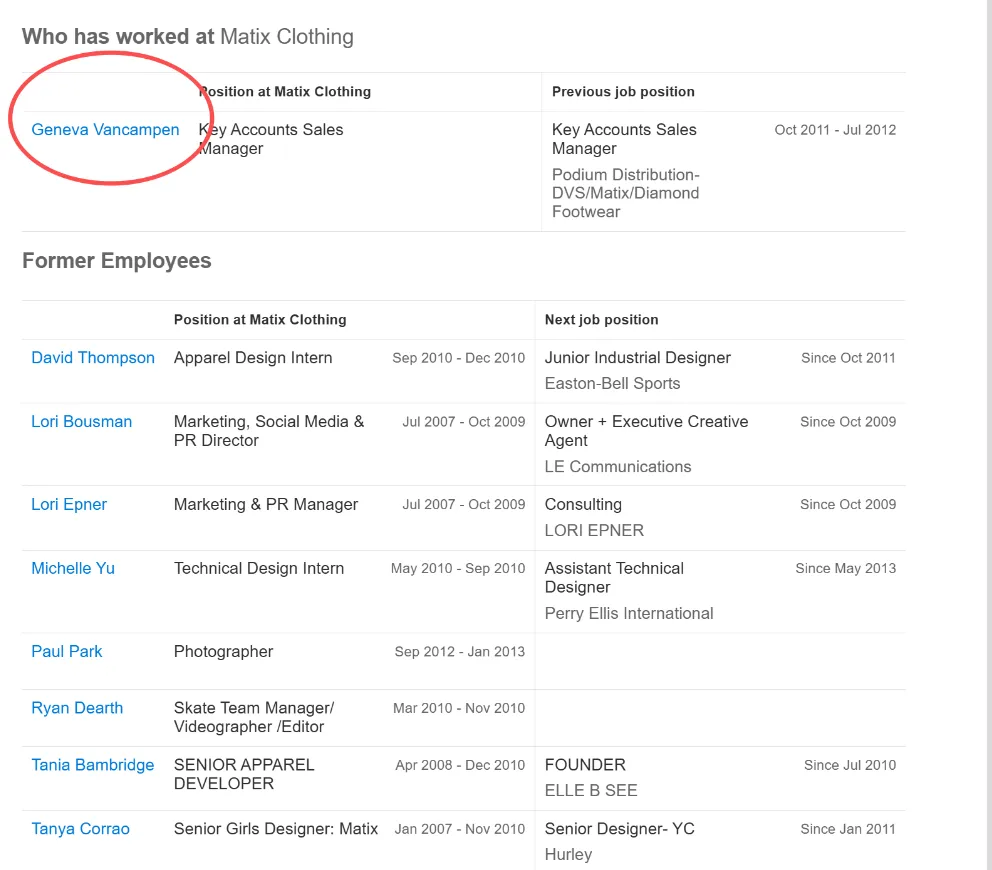Screen dimensions: 992x870
Task: Click 'Podium Distribution- DVS/Matix/Diamond Footwear' company text
Action: (626, 193)
